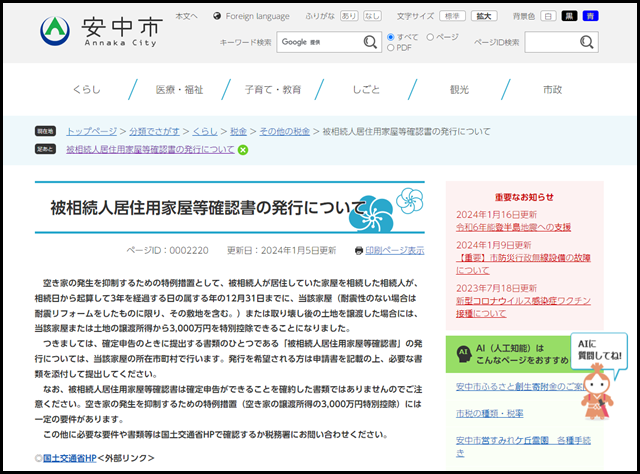Open the 観光 navigation menu
Image resolution: width=640 pixels, height=474 pixels.
point(459,89)
